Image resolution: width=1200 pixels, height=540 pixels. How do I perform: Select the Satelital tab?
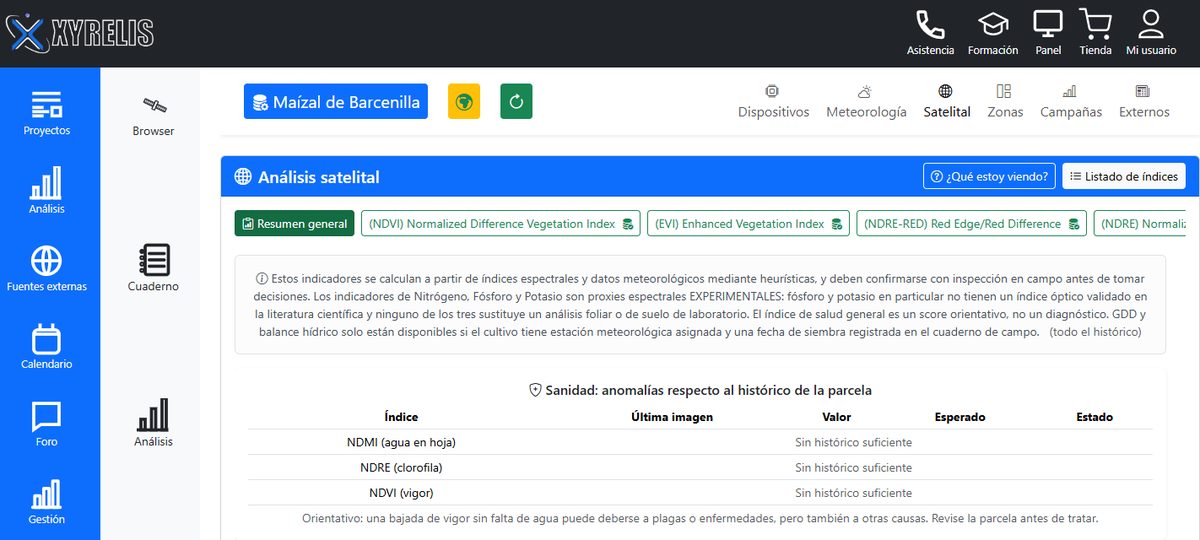[x=947, y=102]
